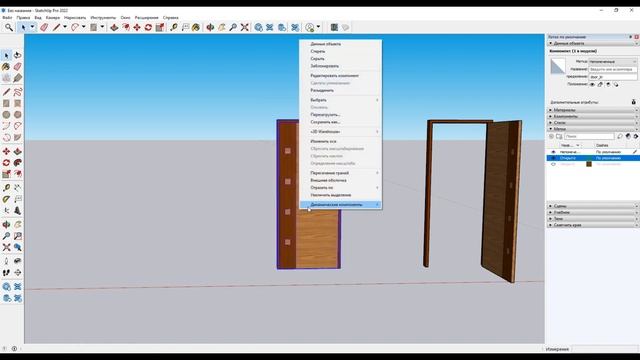Activate the Arc tool in top toolbar
Screen dimensions: 640x360
click(x=75, y=27)
